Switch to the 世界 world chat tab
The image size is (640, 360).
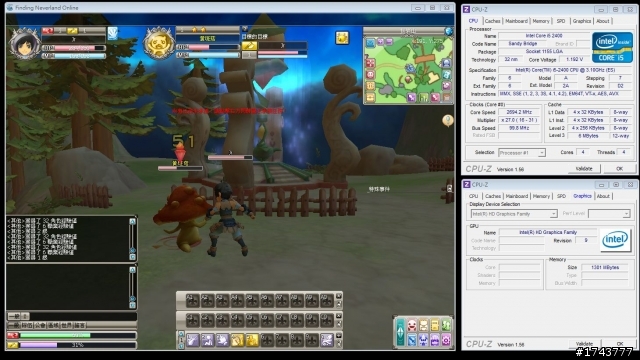67,326
